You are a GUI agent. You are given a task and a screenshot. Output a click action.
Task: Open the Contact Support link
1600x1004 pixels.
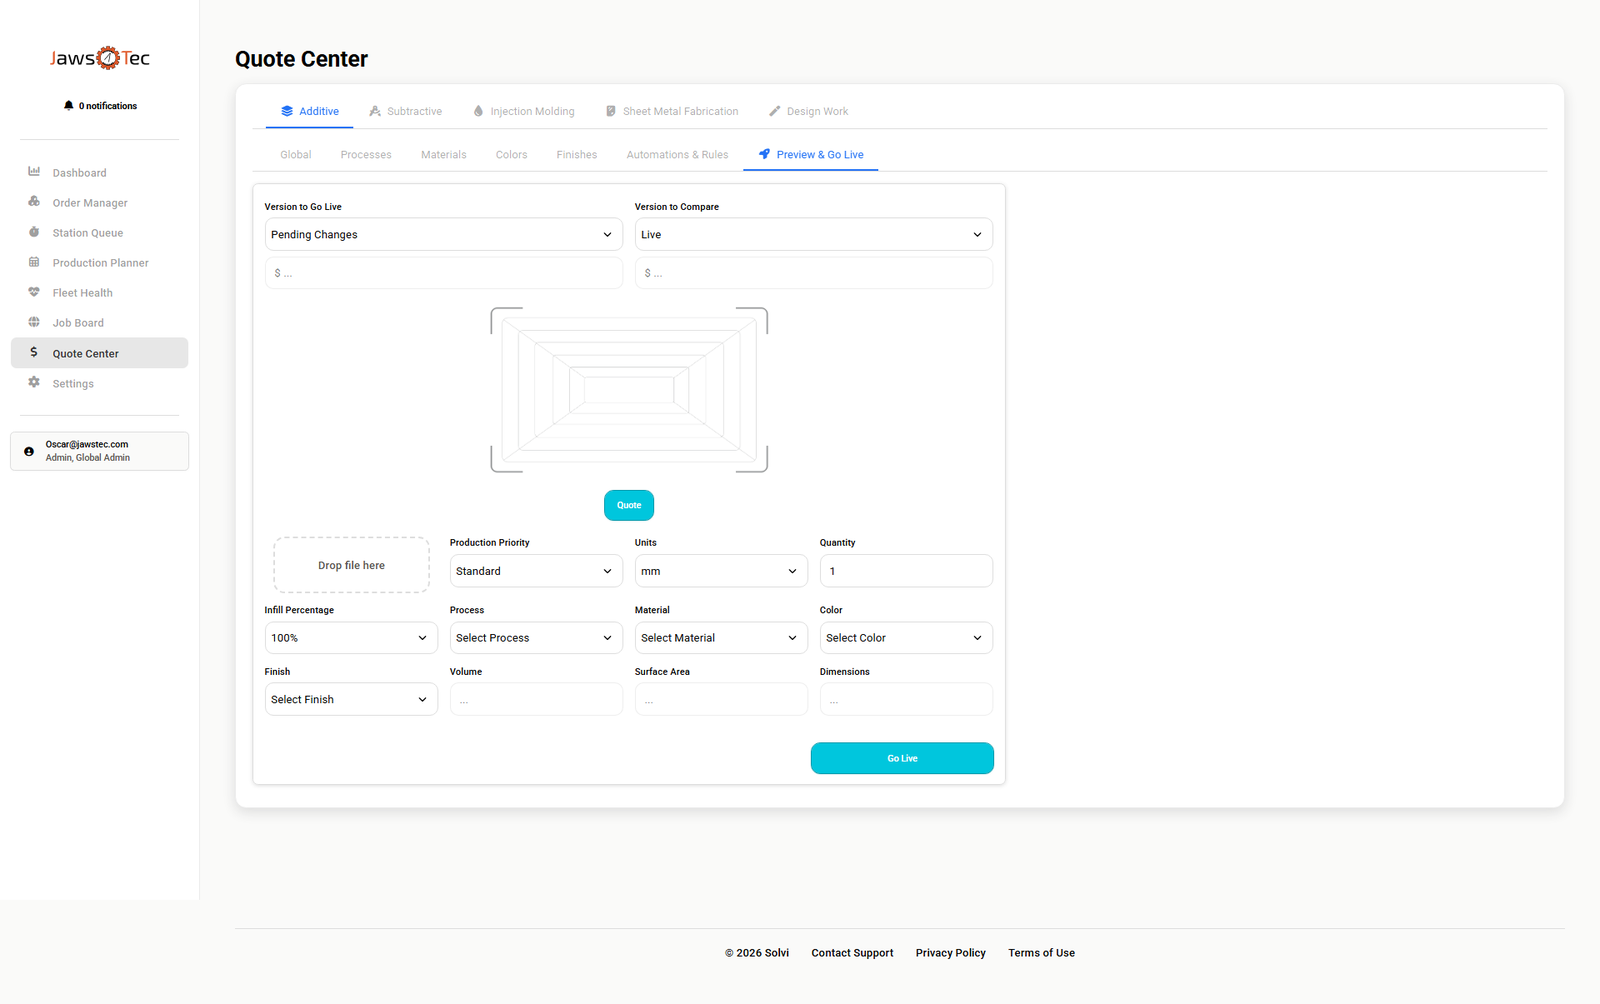pyautogui.click(x=853, y=953)
